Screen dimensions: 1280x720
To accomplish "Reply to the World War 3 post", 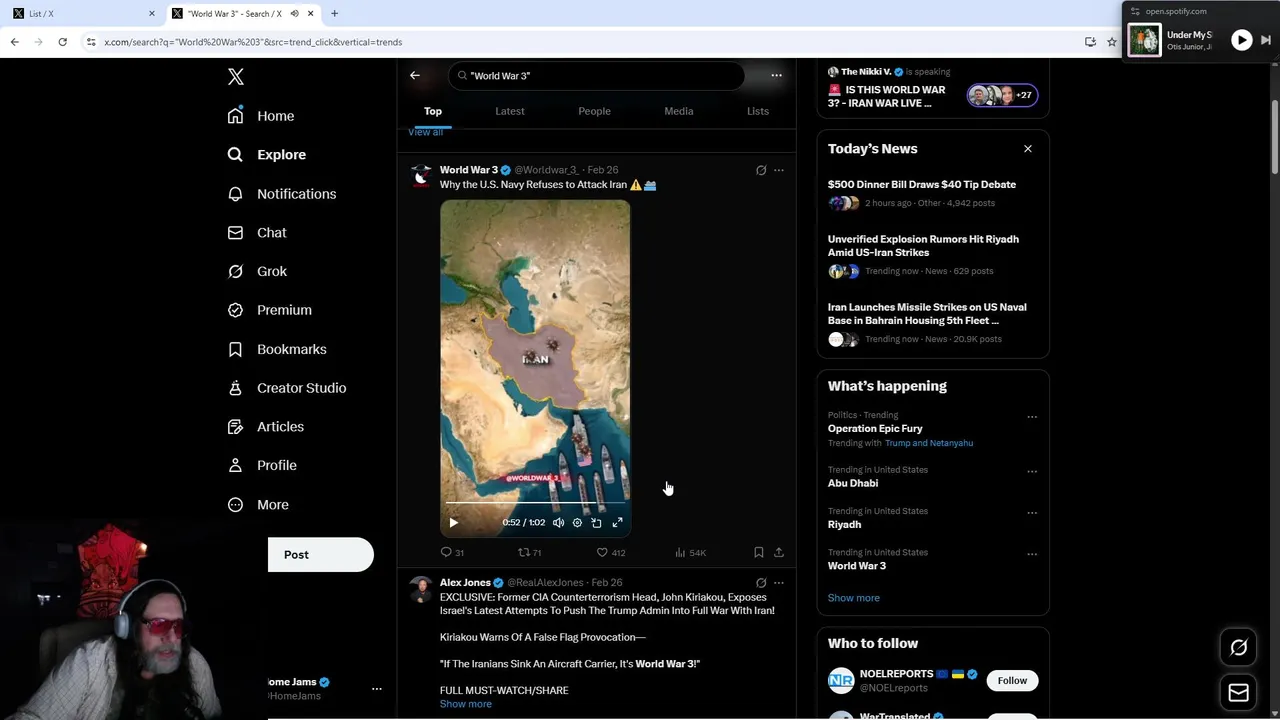I will 452,552.
